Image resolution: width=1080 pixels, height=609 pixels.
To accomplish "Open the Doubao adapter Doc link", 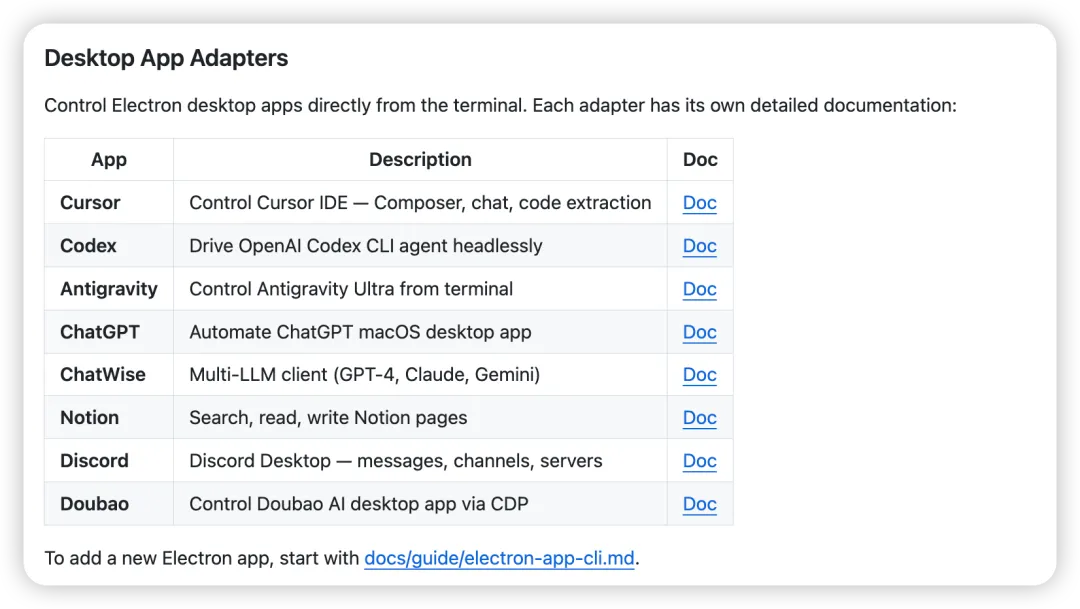I will click(699, 504).
